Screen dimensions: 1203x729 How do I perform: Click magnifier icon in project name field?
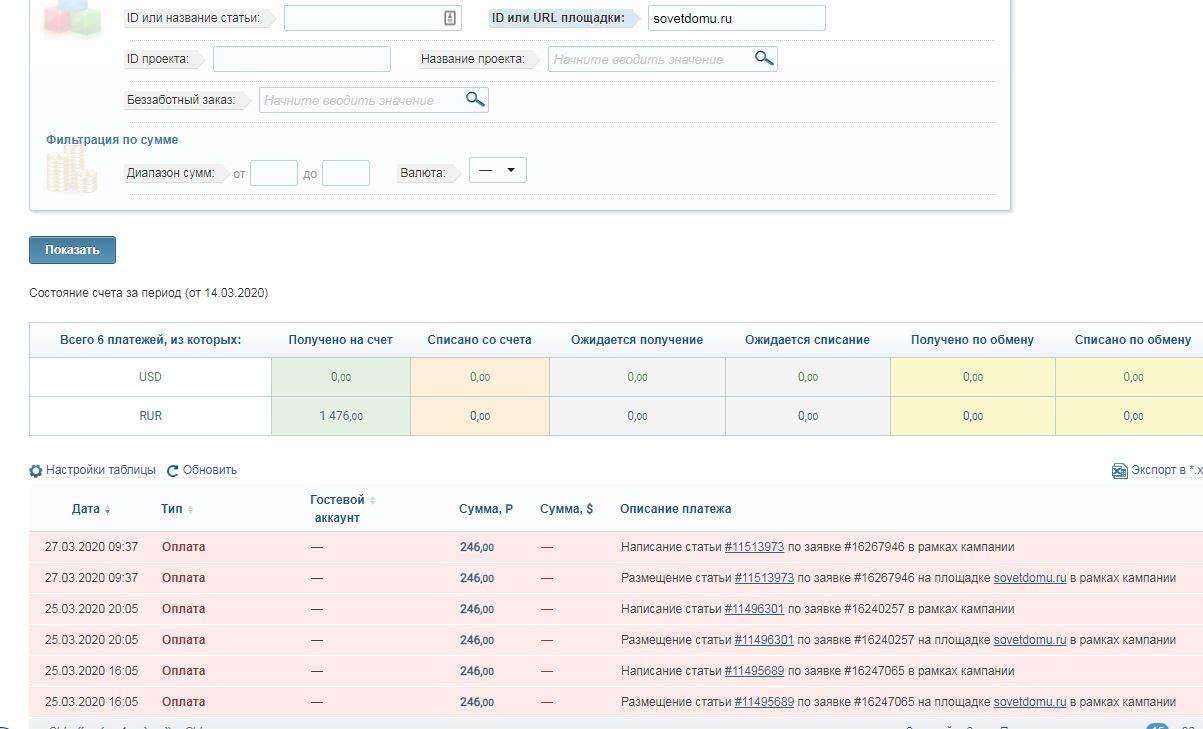coord(764,58)
